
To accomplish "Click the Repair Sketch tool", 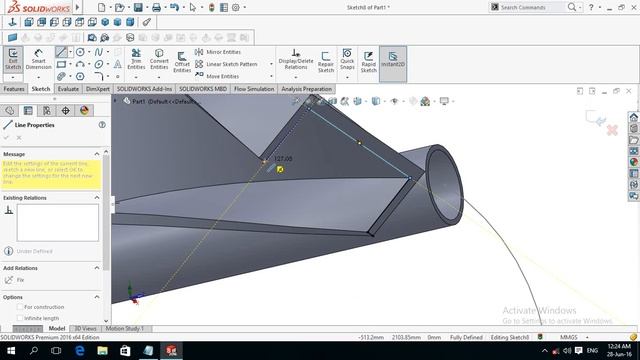I will [326, 62].
